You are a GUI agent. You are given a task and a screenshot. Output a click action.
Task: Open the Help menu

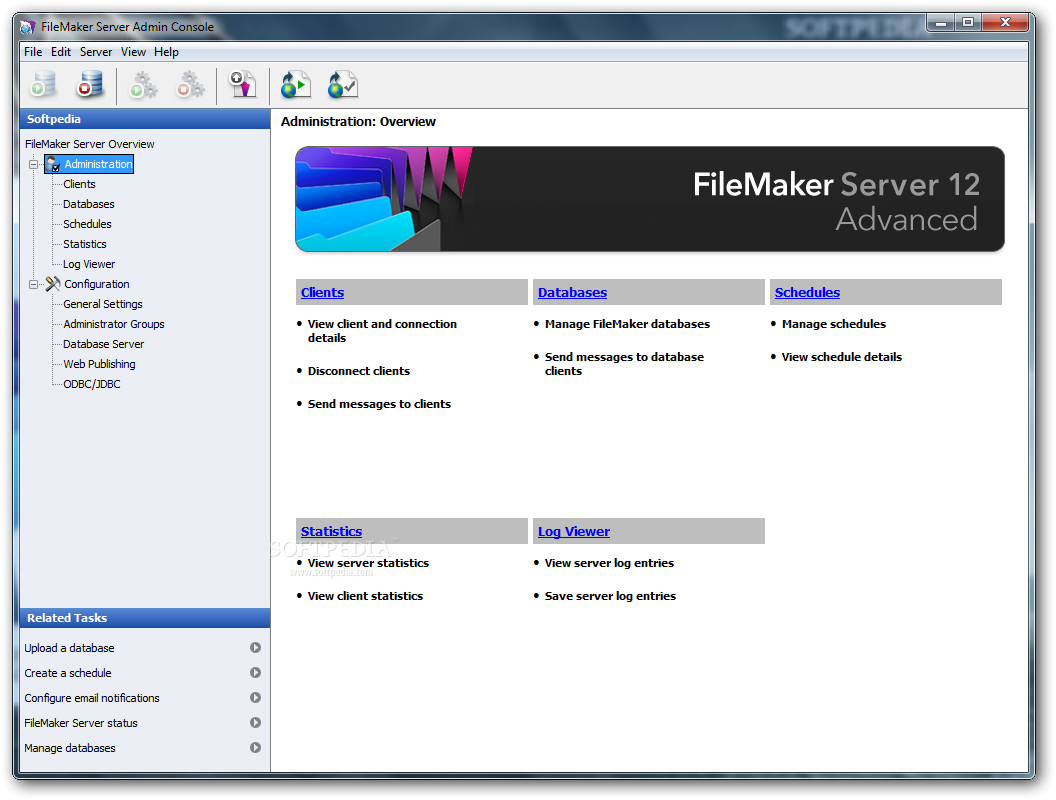pos(166,52)
